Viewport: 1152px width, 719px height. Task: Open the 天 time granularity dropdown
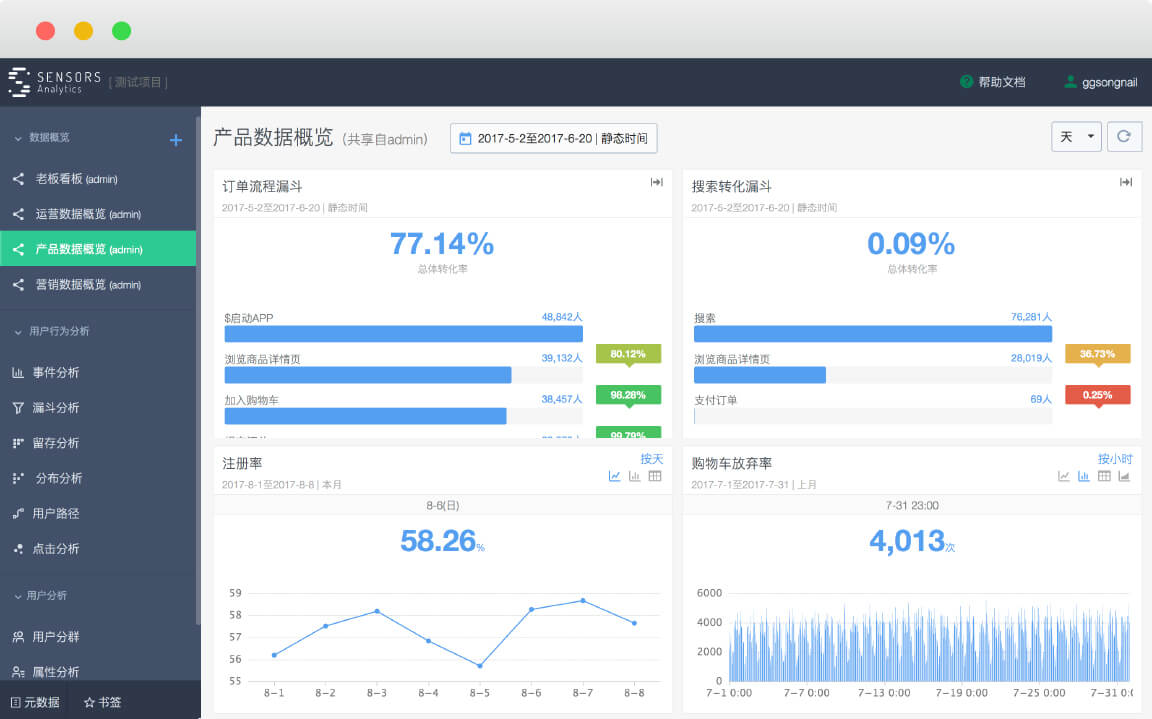coord(1076,137)
